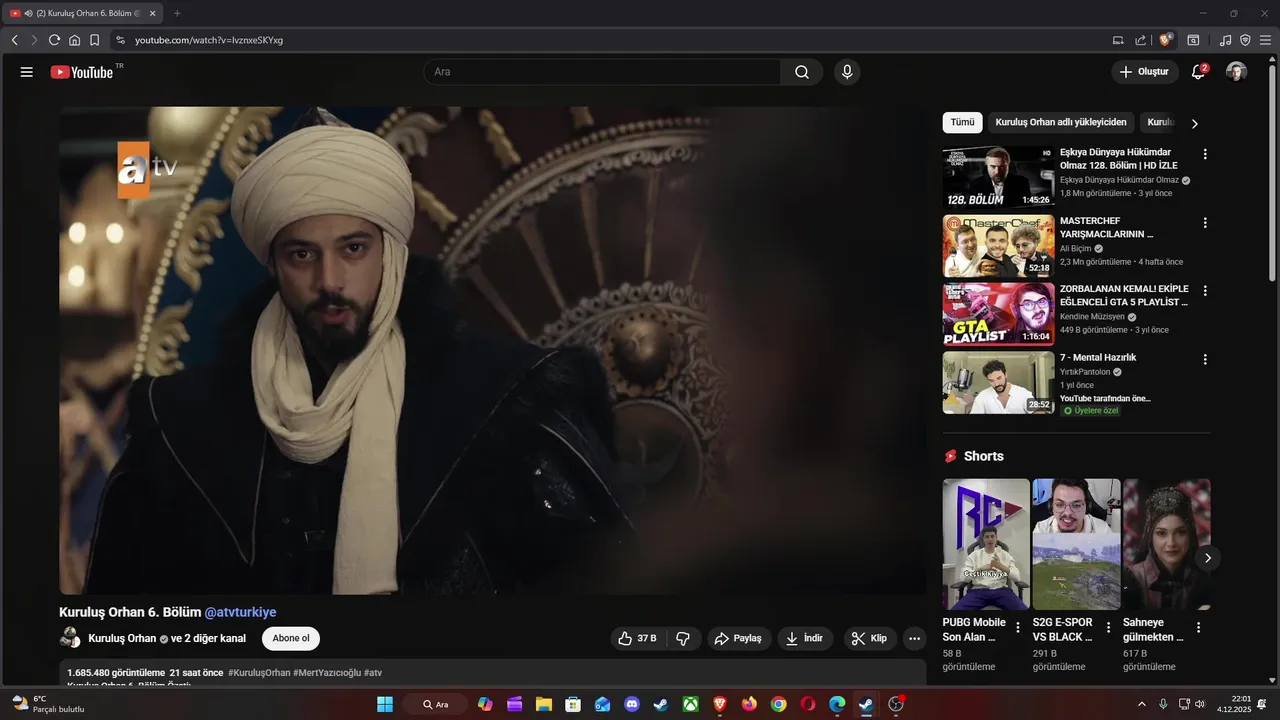Go to the YouTube home logo

[x=82, y=72]
